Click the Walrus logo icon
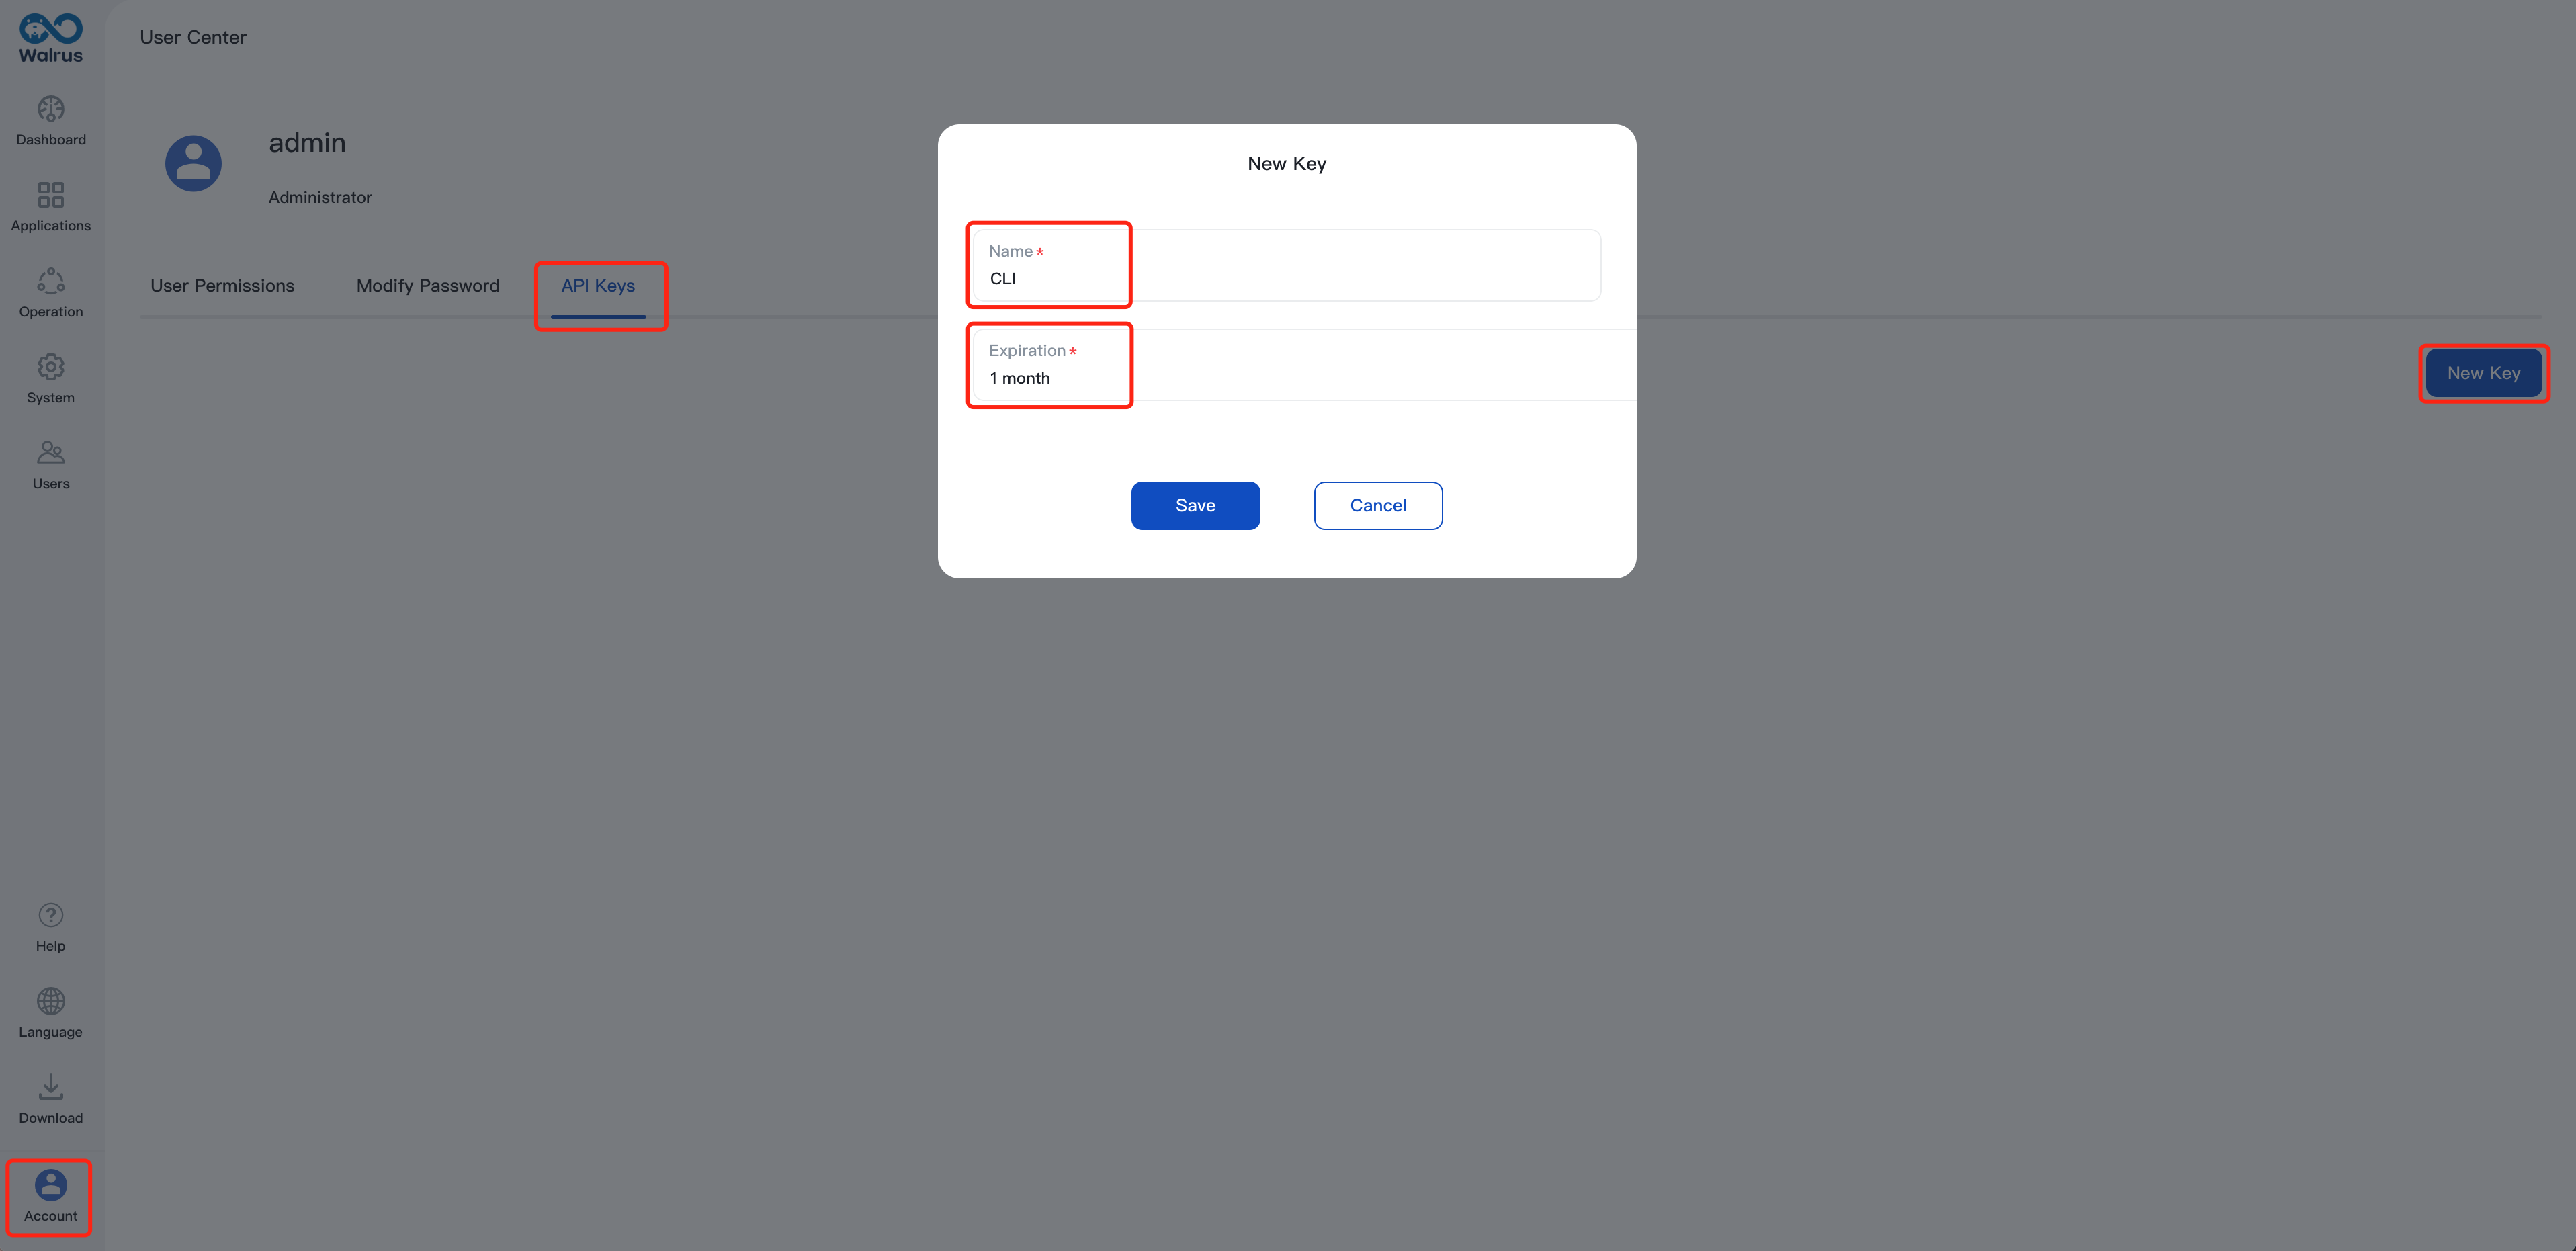The image size is (2576, 1251). [49, 28]
